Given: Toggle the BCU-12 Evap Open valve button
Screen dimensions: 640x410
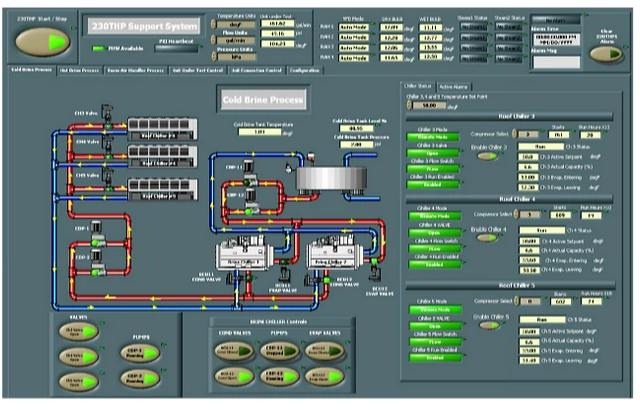Looking at the screenshot, I should click(x=325, y=376).
